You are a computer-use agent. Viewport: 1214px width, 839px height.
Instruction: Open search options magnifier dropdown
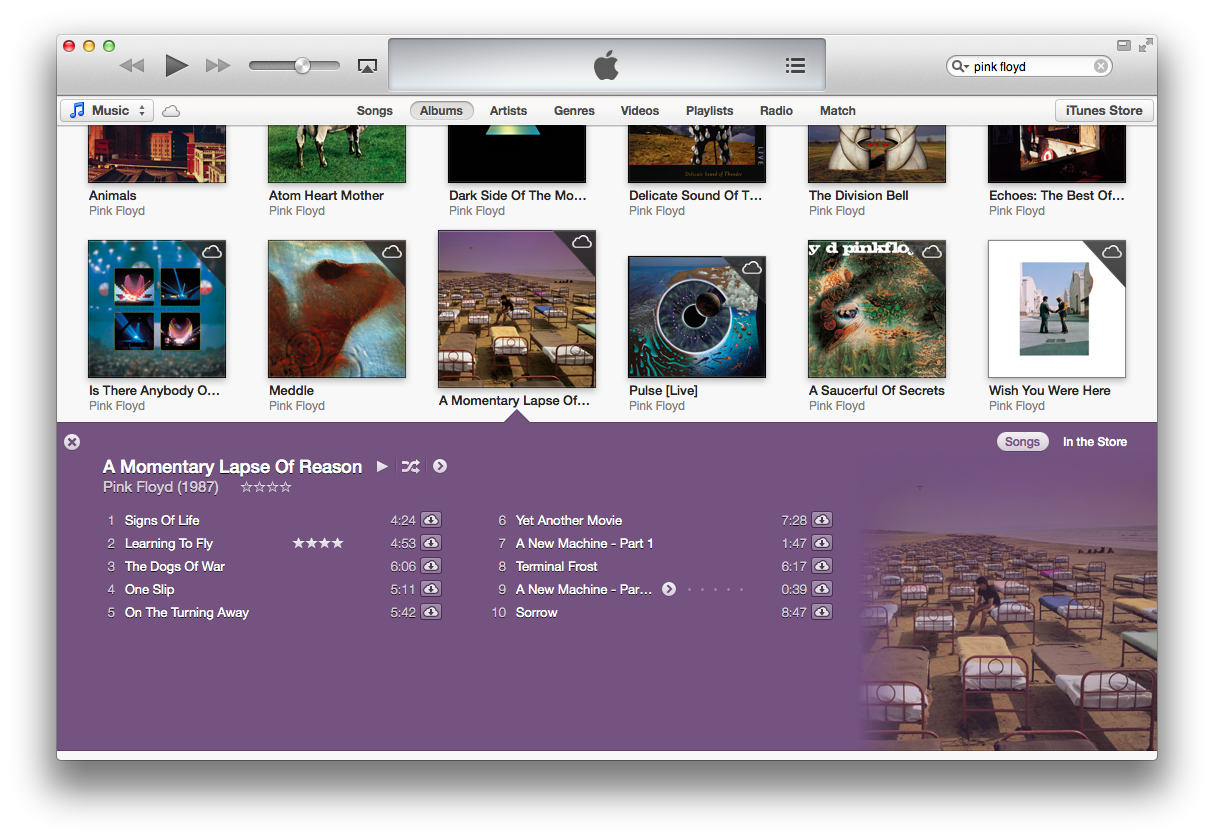point(960,66)
